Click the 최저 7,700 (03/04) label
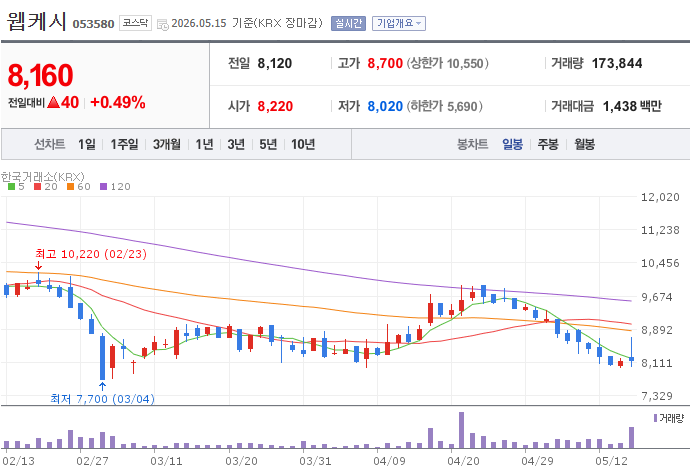Viewport: 690px width, 471px height. (x=103, y=399)
